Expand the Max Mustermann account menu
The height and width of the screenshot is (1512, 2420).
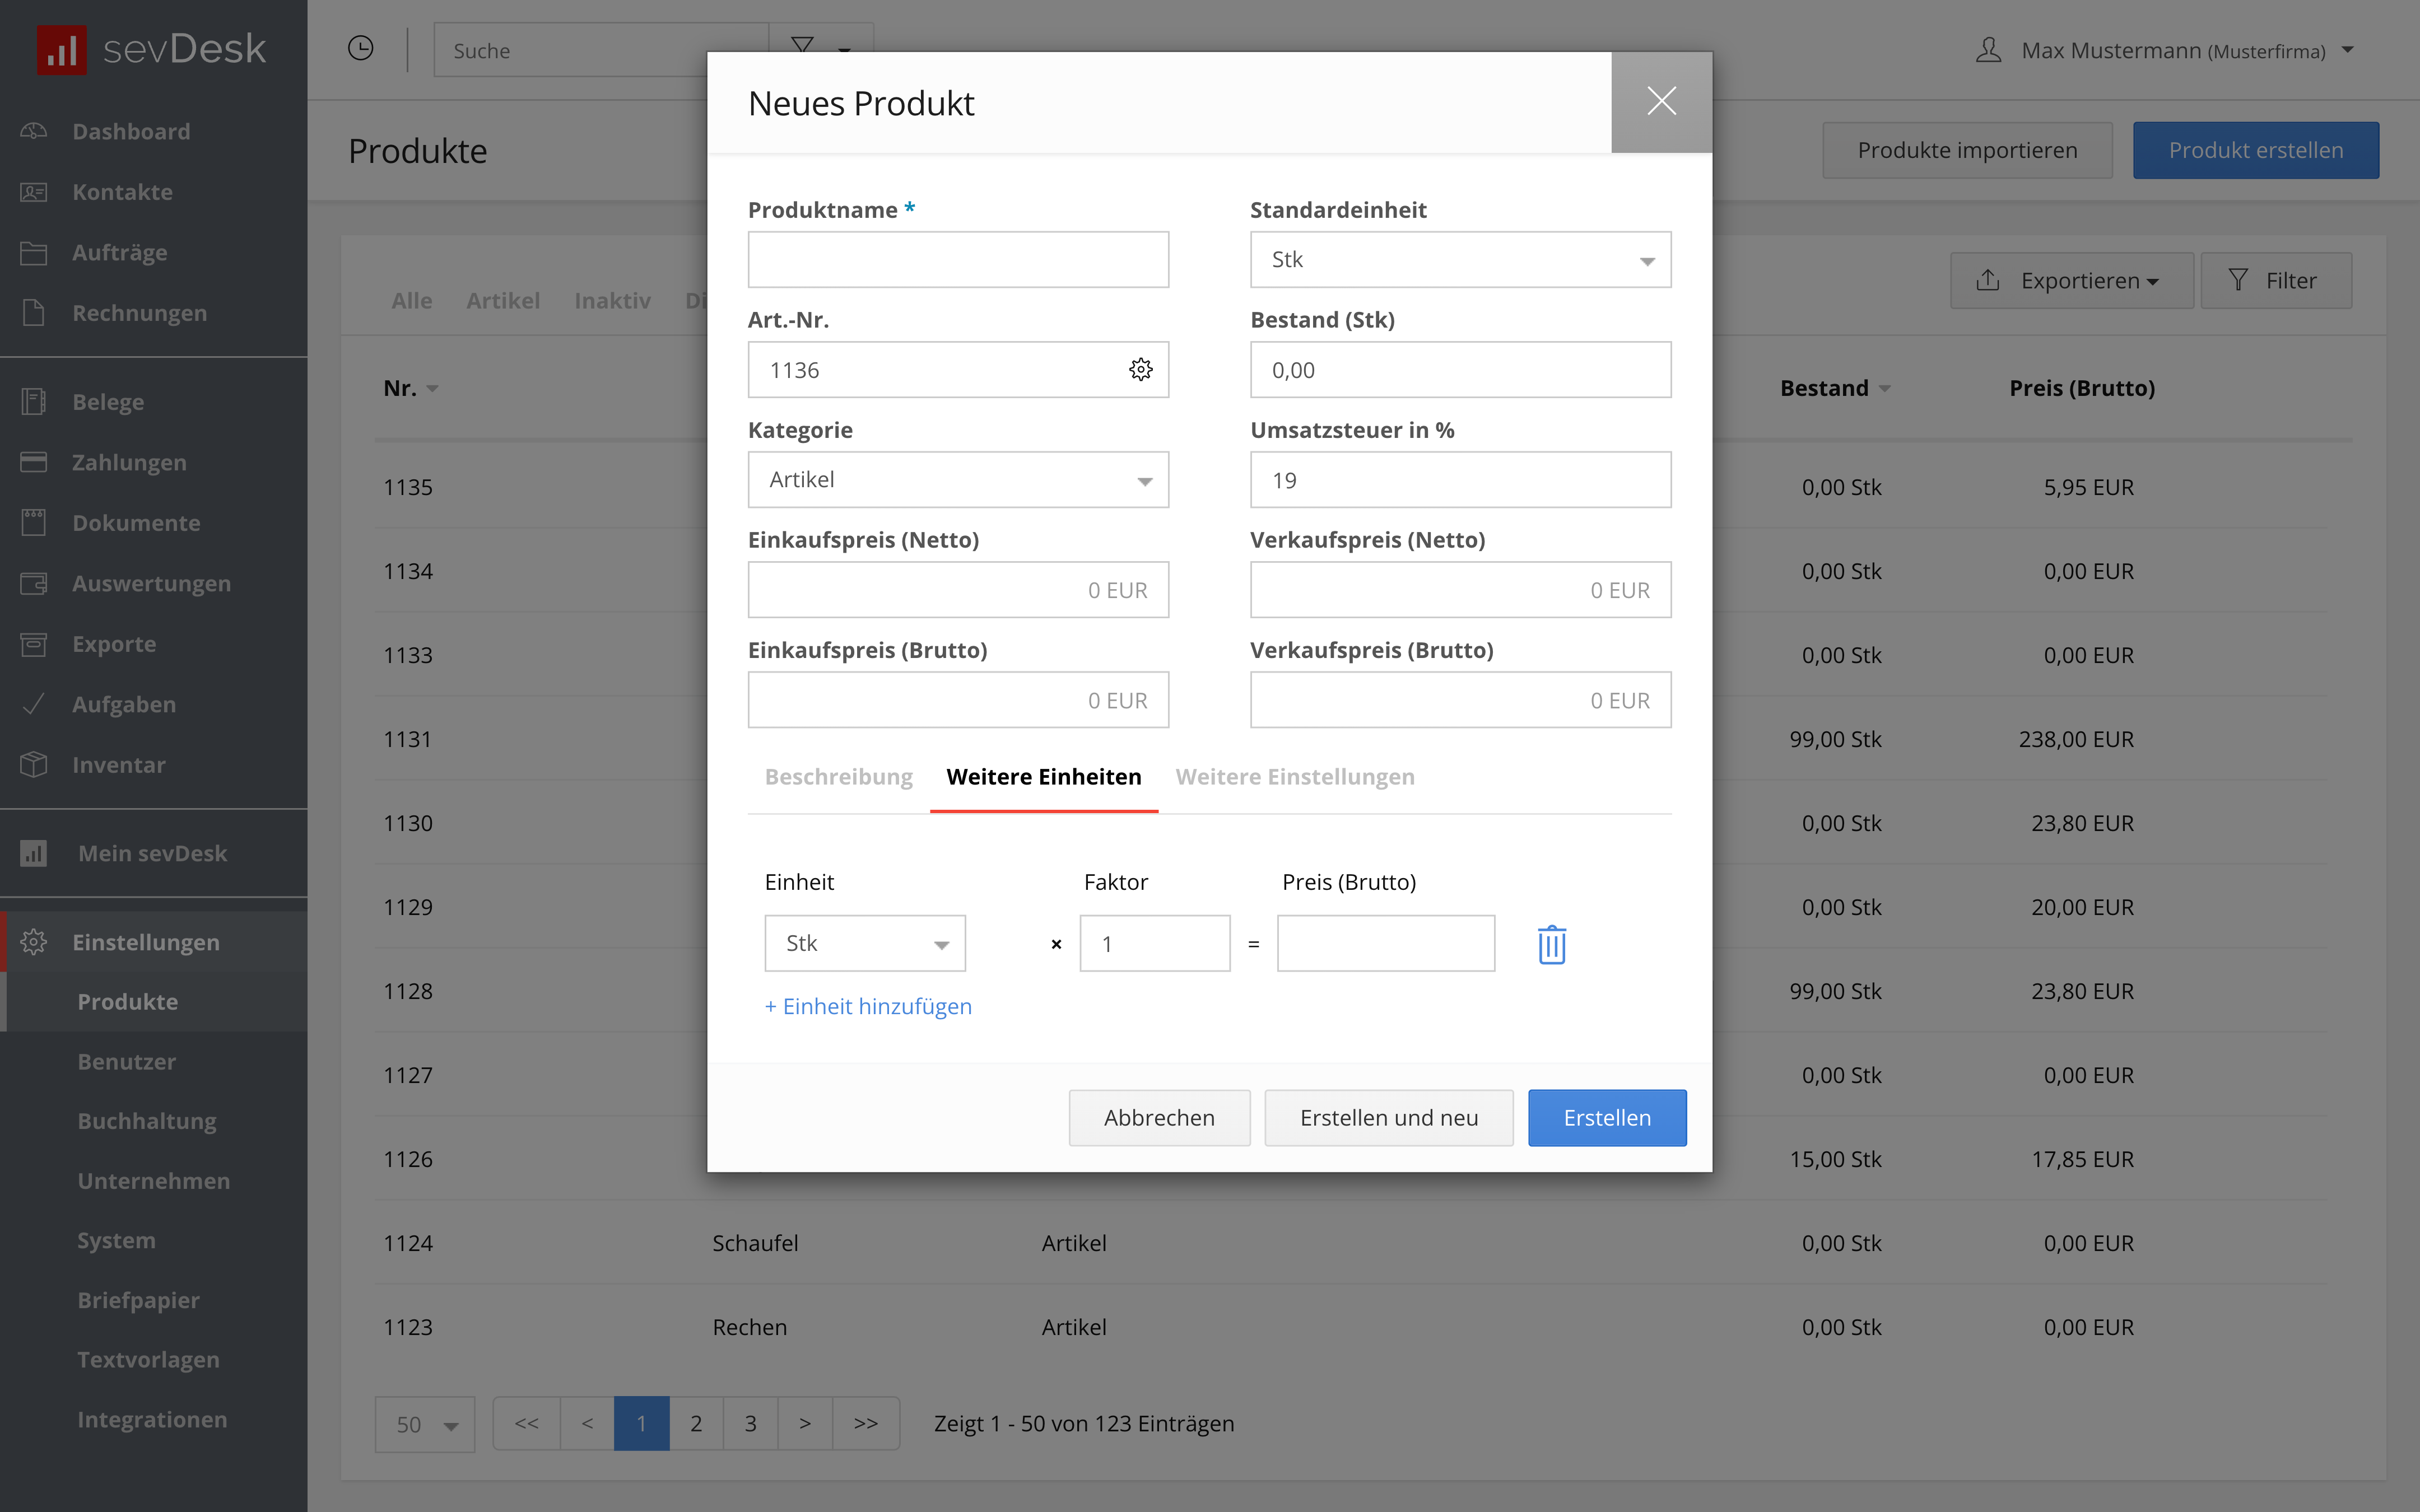2349,50
